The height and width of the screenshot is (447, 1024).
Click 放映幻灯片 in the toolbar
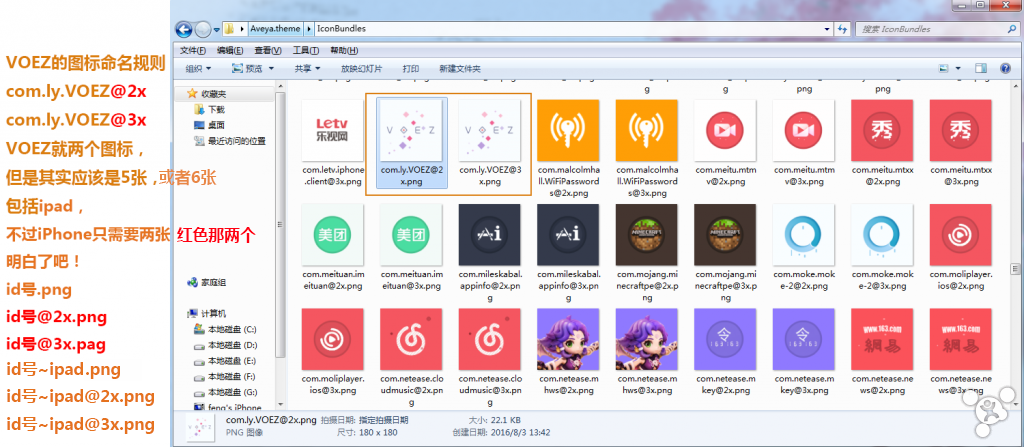coord(361,69)
